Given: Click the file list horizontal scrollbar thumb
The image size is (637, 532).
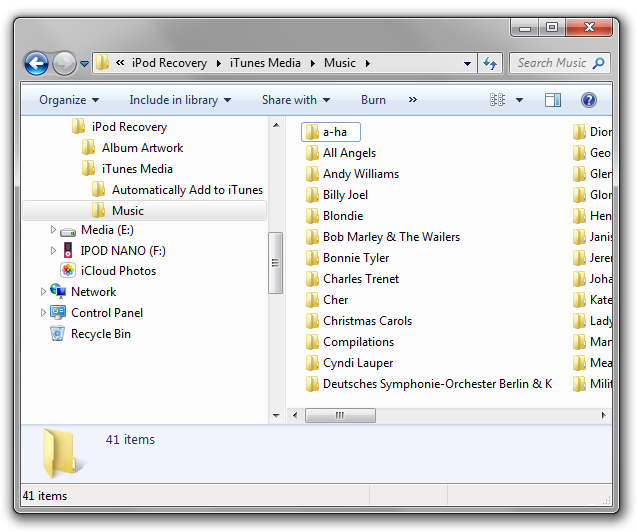Looking at the screenshot, I should click(x=340, y=415).
